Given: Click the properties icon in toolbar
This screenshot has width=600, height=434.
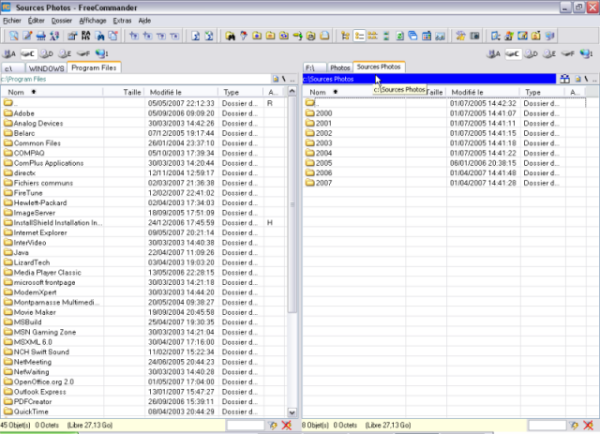Looking at the screenshot, I should click(72, 36).
